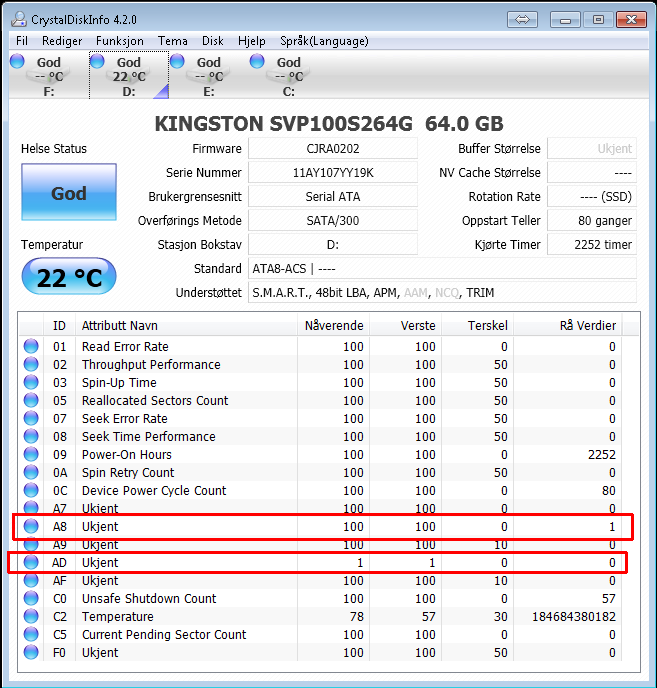Click the Attributt Navn column header

click(x=187, y=326)
